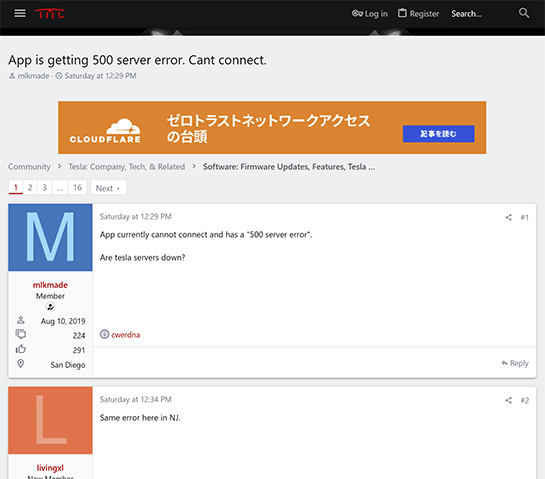The height and width of the screenshot is (479, 545).
Task: Click mlkmade's joined-date person icon
Action: tap(21, 320)
